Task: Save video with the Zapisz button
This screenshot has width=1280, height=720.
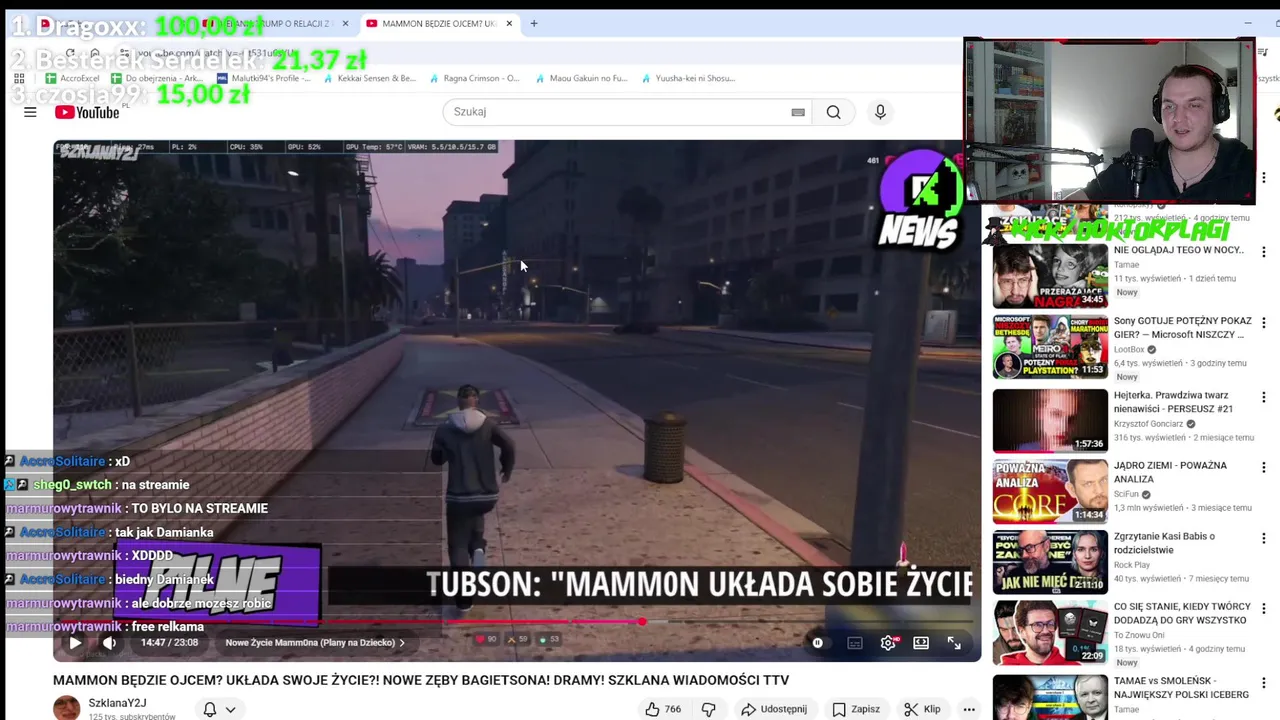Action: pos(856,709)
